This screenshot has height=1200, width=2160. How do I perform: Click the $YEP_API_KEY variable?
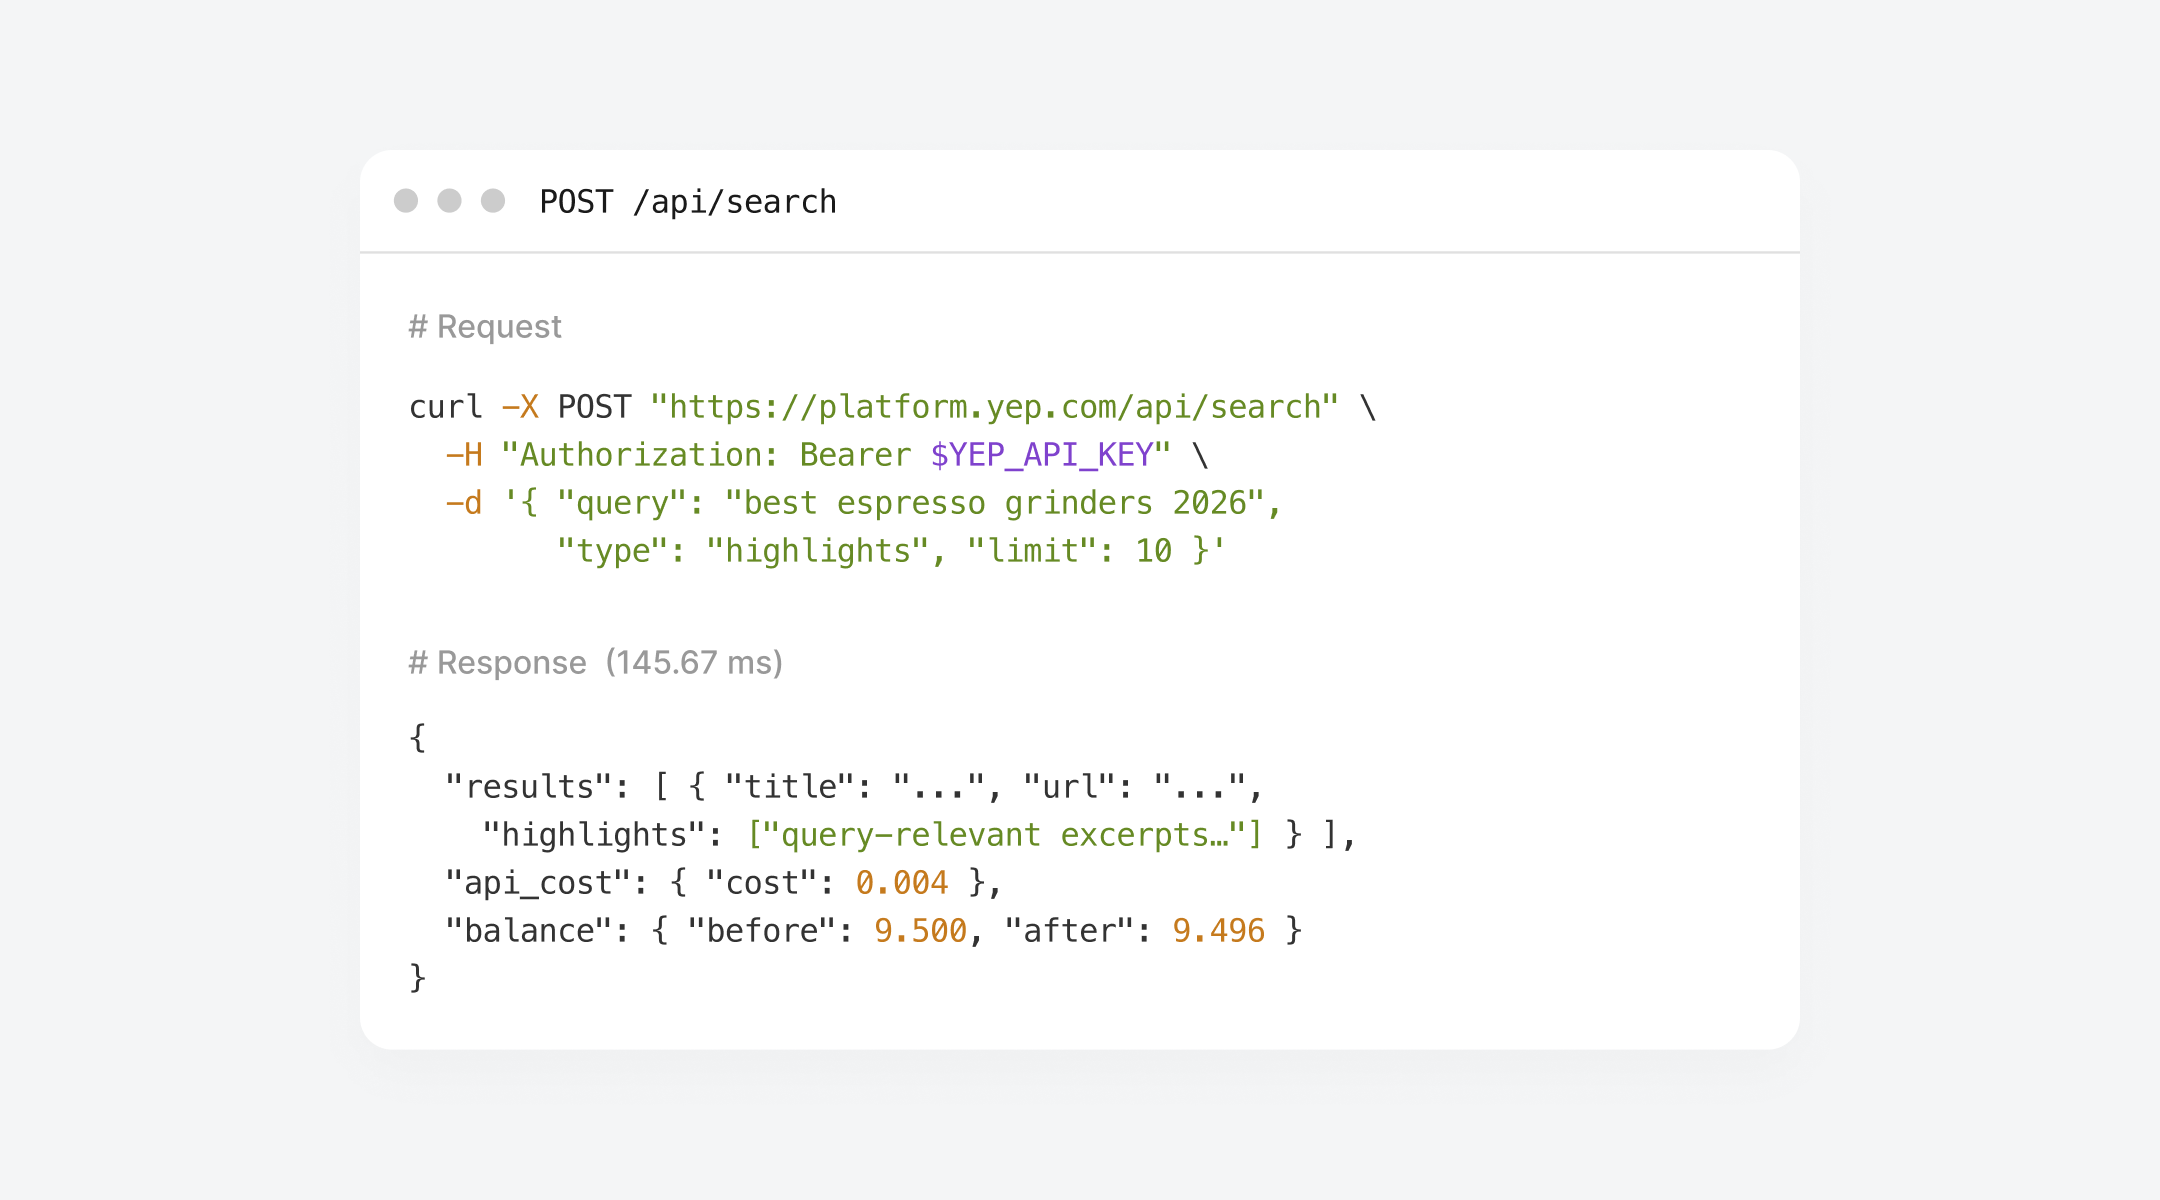tap(1042, 455)
